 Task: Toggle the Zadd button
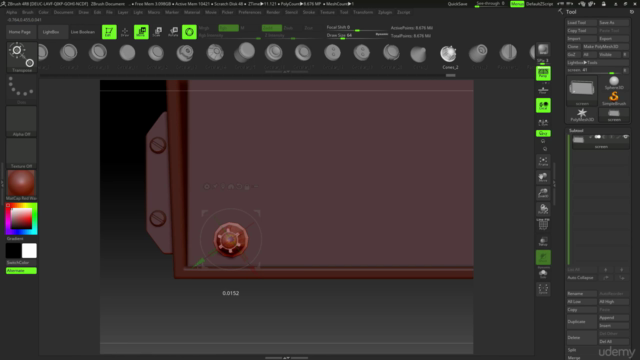[x=272, y=28]
